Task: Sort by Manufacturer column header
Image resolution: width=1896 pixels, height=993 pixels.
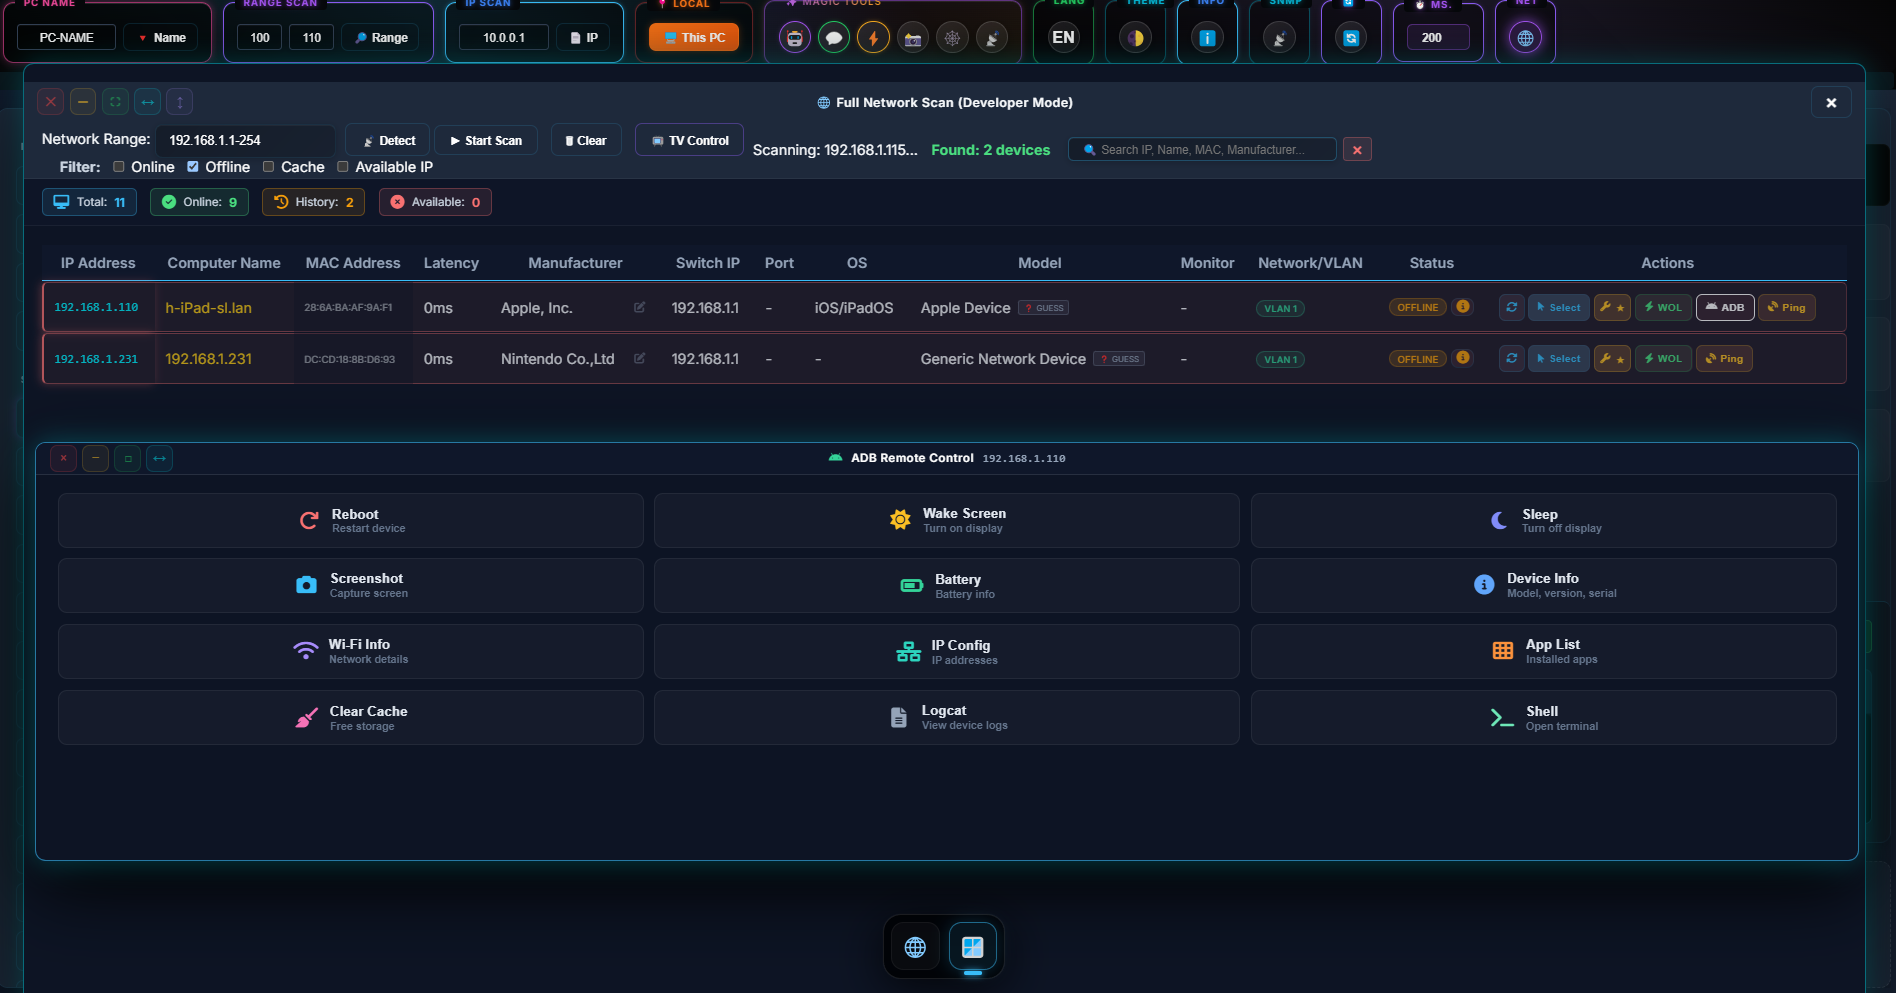Action: (x=575, y=263)
